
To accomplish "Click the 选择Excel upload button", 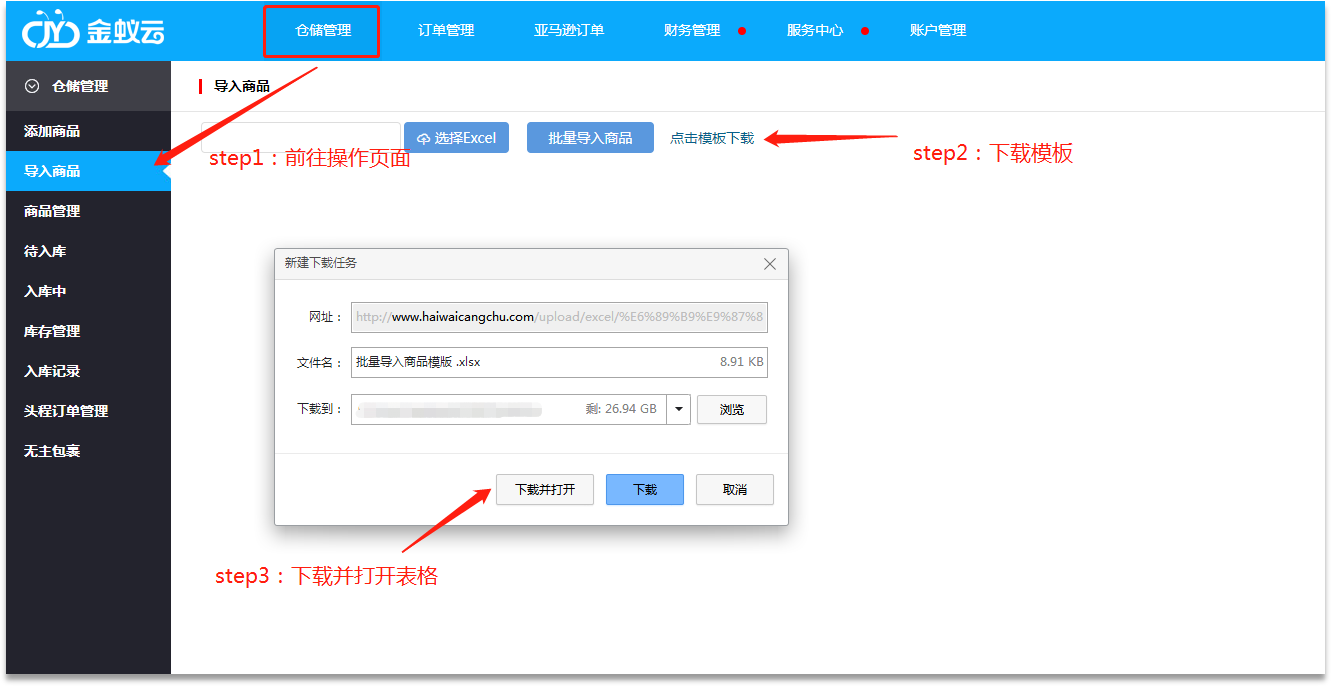I will click(456, 138).
